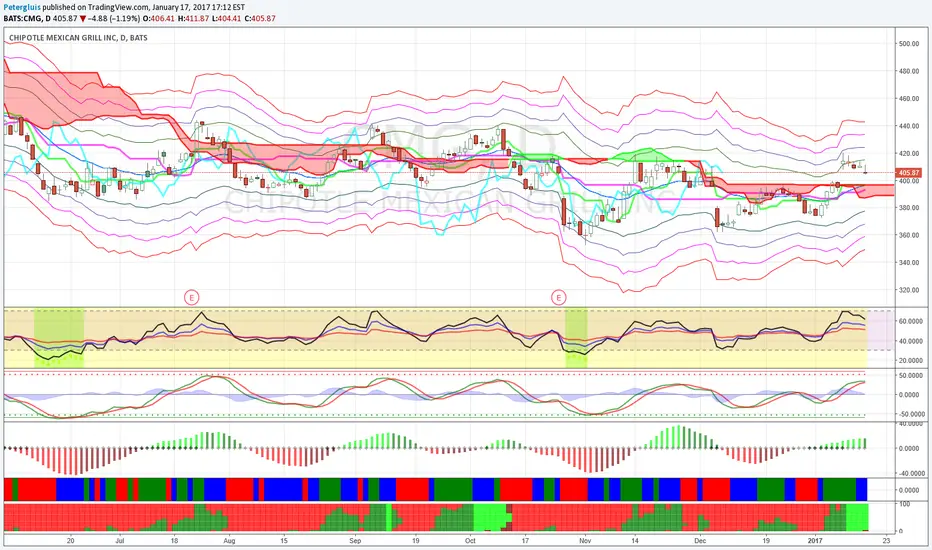Click the Sep date label on time axis

[355, 540]
